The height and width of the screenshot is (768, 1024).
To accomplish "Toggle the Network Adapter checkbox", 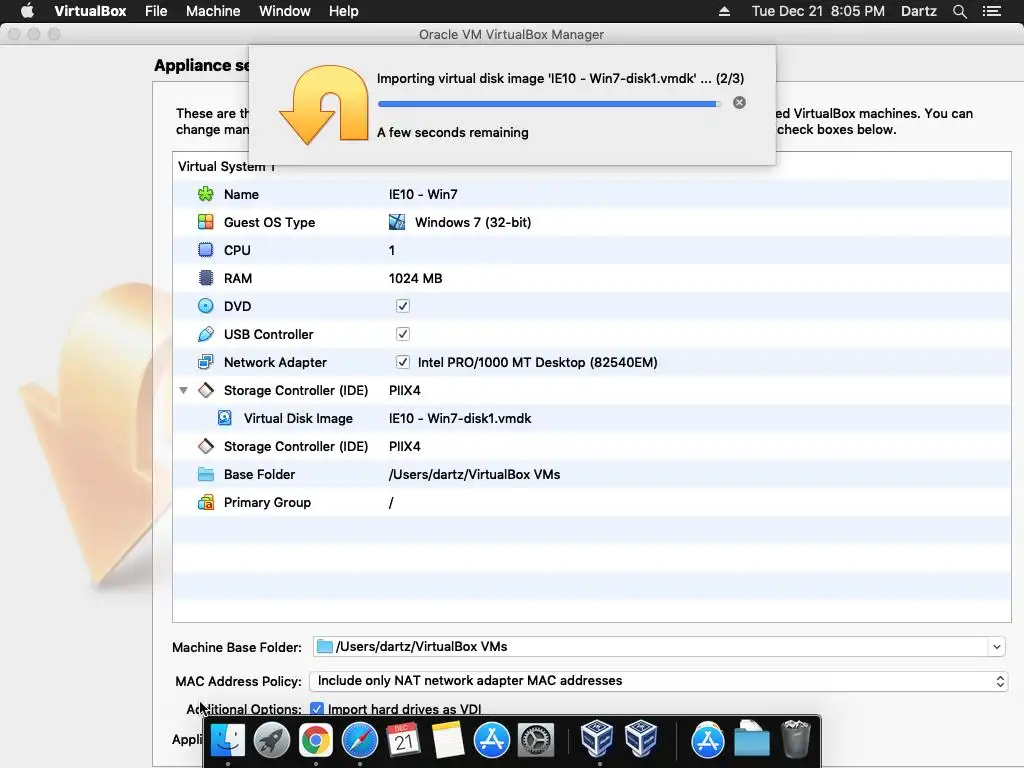I will pyautogui.click(x=403, y=362).
